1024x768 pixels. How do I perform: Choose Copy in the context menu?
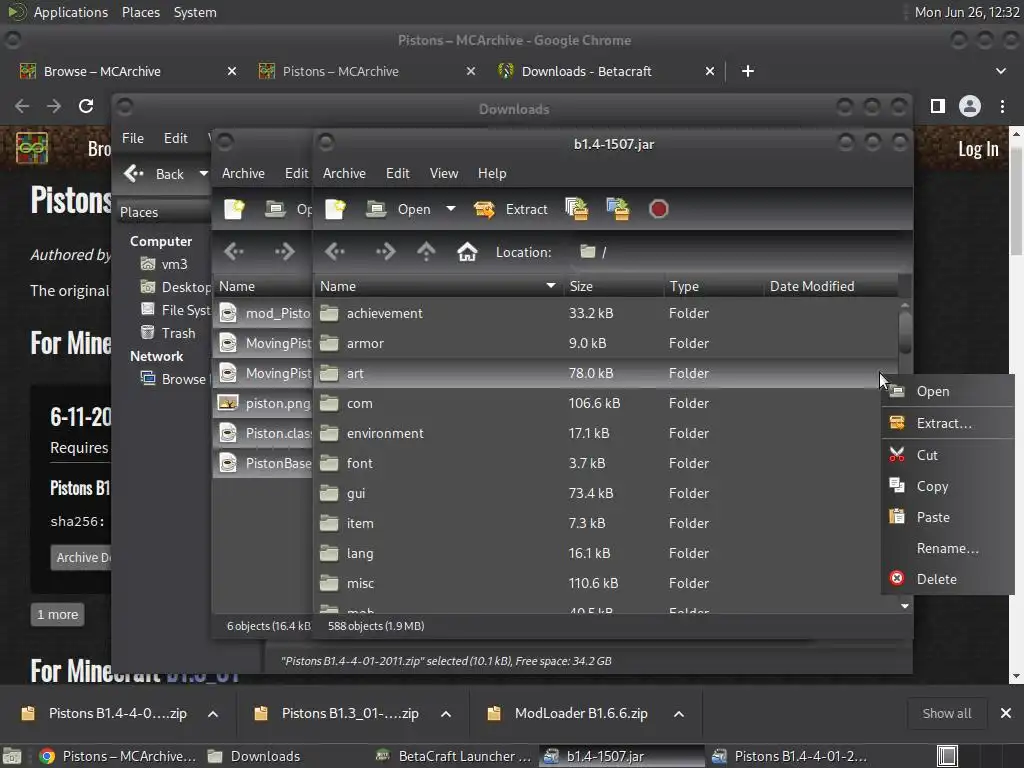tap(947, 486)
